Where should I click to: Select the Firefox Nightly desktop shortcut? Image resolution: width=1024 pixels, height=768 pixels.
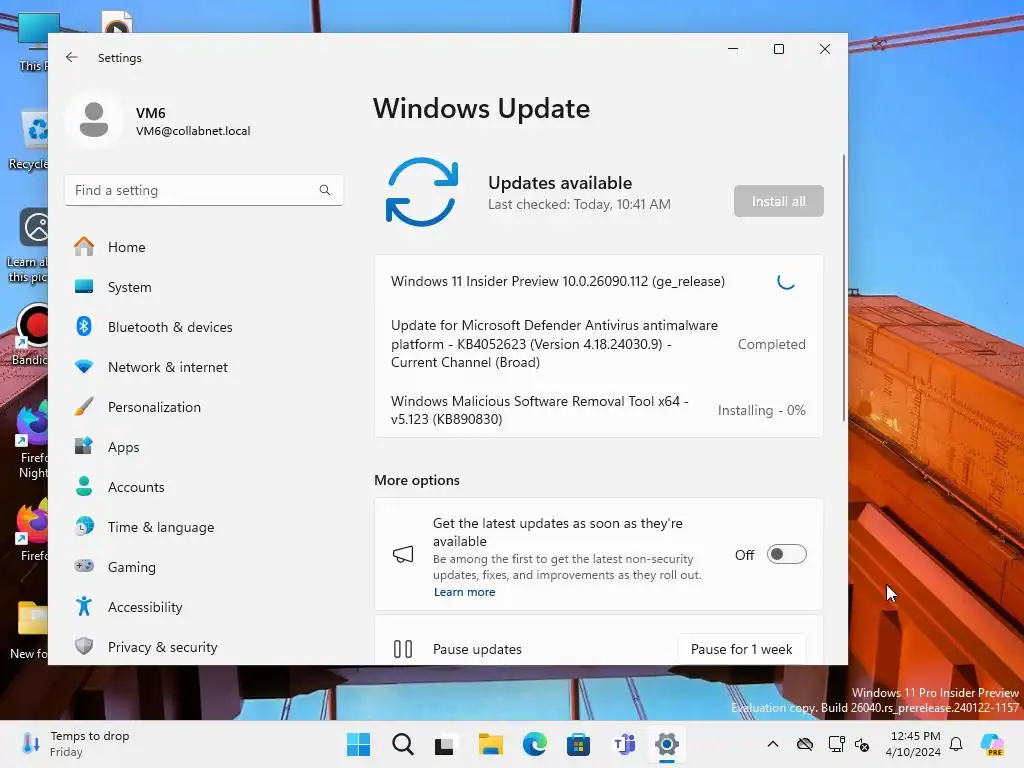click(31, 441)
